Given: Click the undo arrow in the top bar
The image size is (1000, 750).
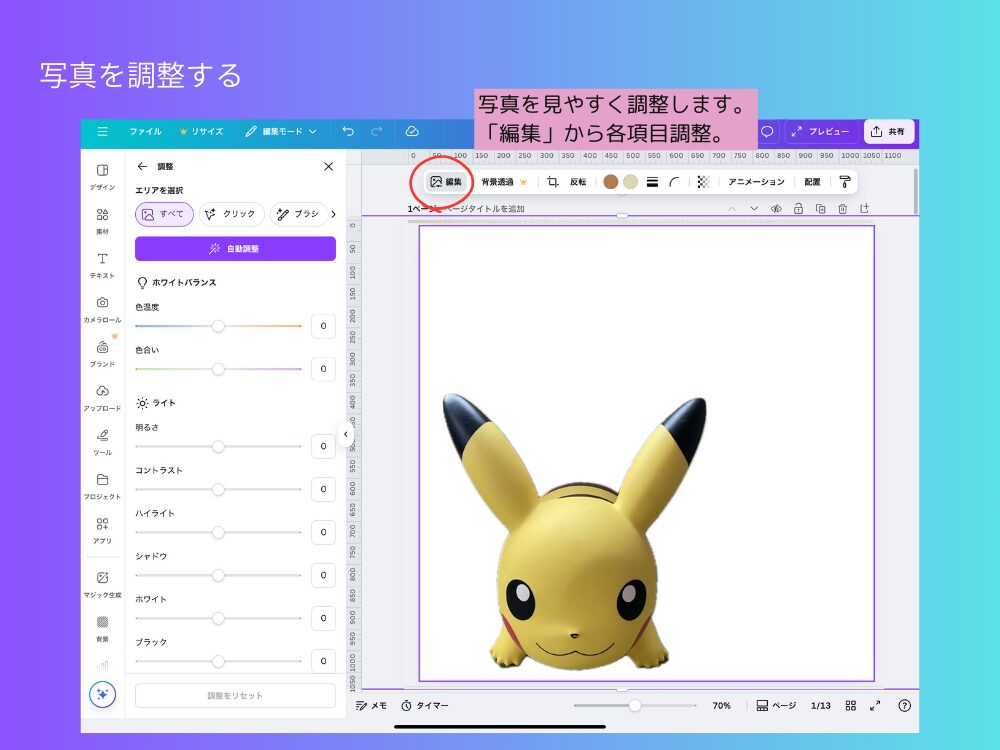Looking at the screenshot, I should 348,131.
